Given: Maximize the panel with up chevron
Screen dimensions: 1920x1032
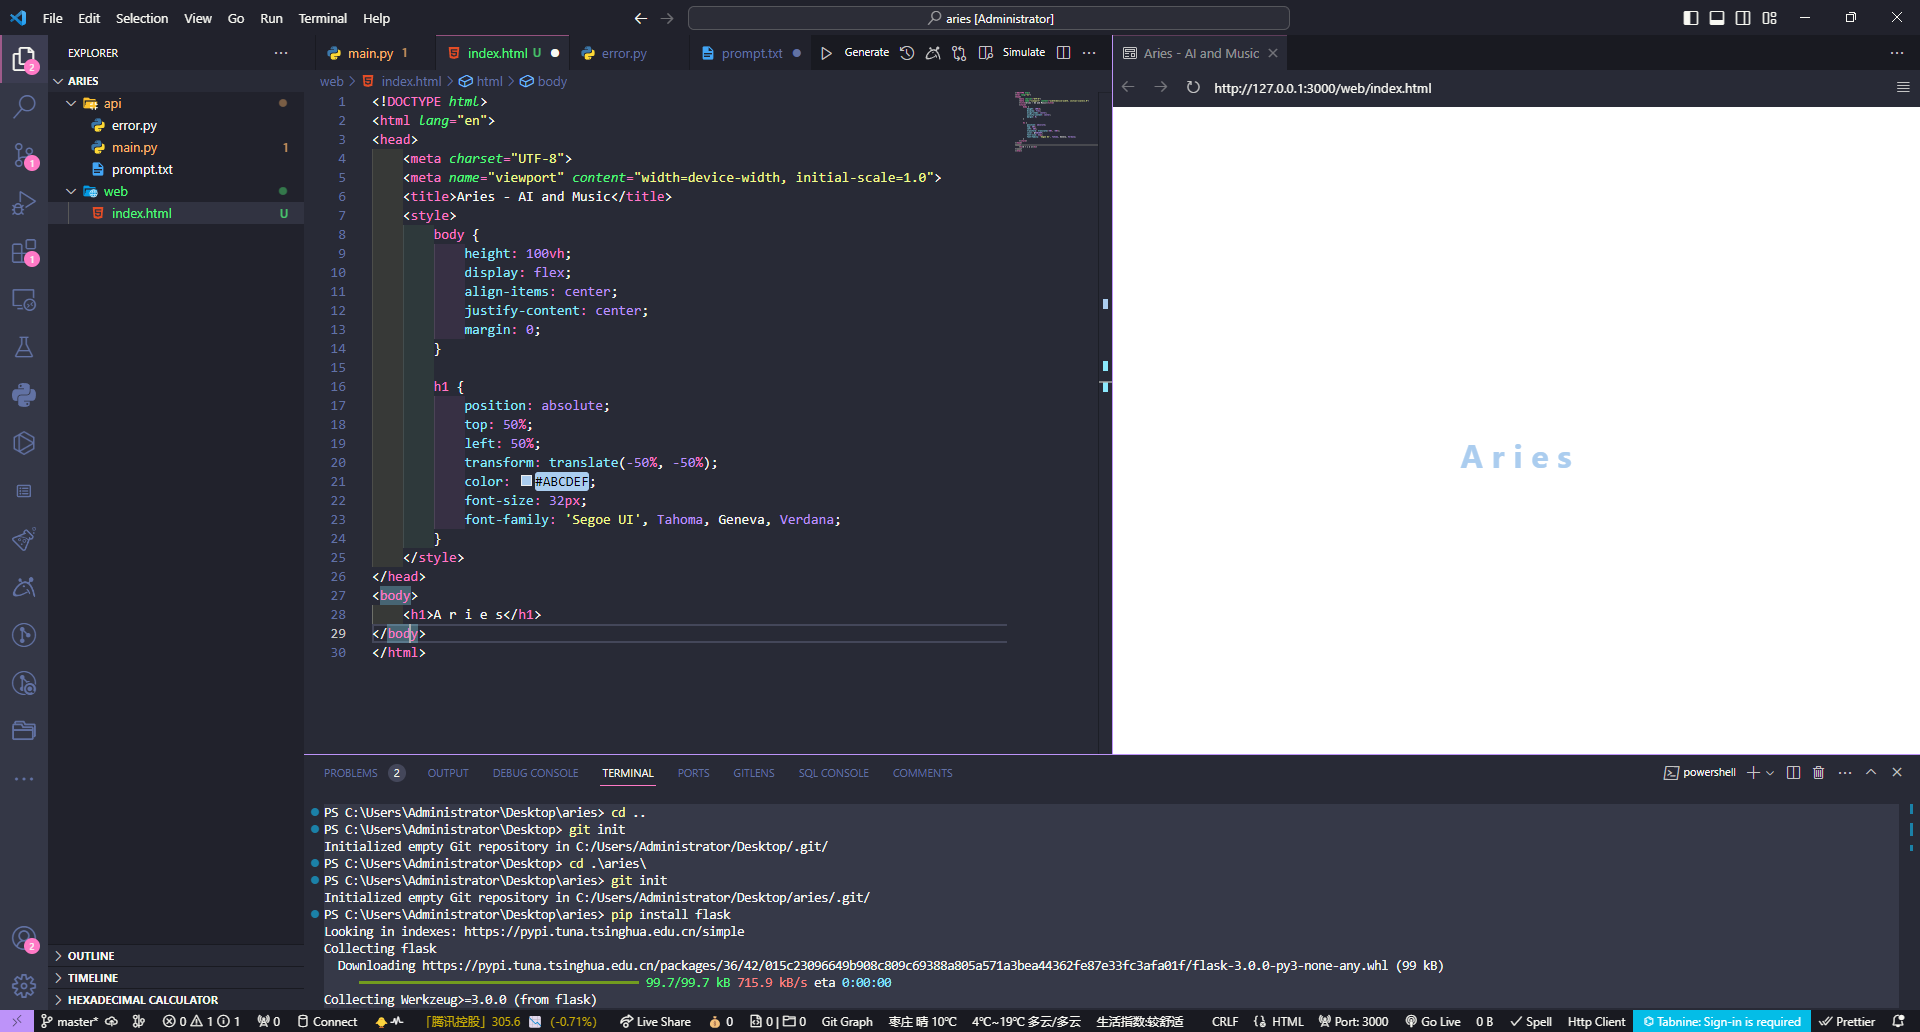Looking at the screenshot, I should 1871,773.
